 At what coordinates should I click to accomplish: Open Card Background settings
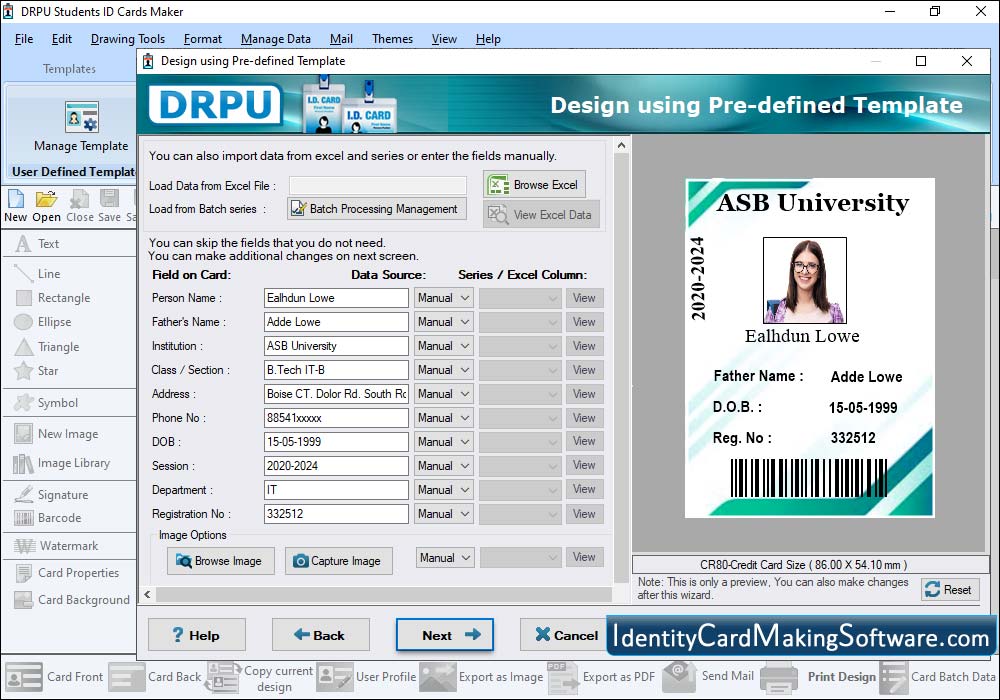[x=71, y=600]
